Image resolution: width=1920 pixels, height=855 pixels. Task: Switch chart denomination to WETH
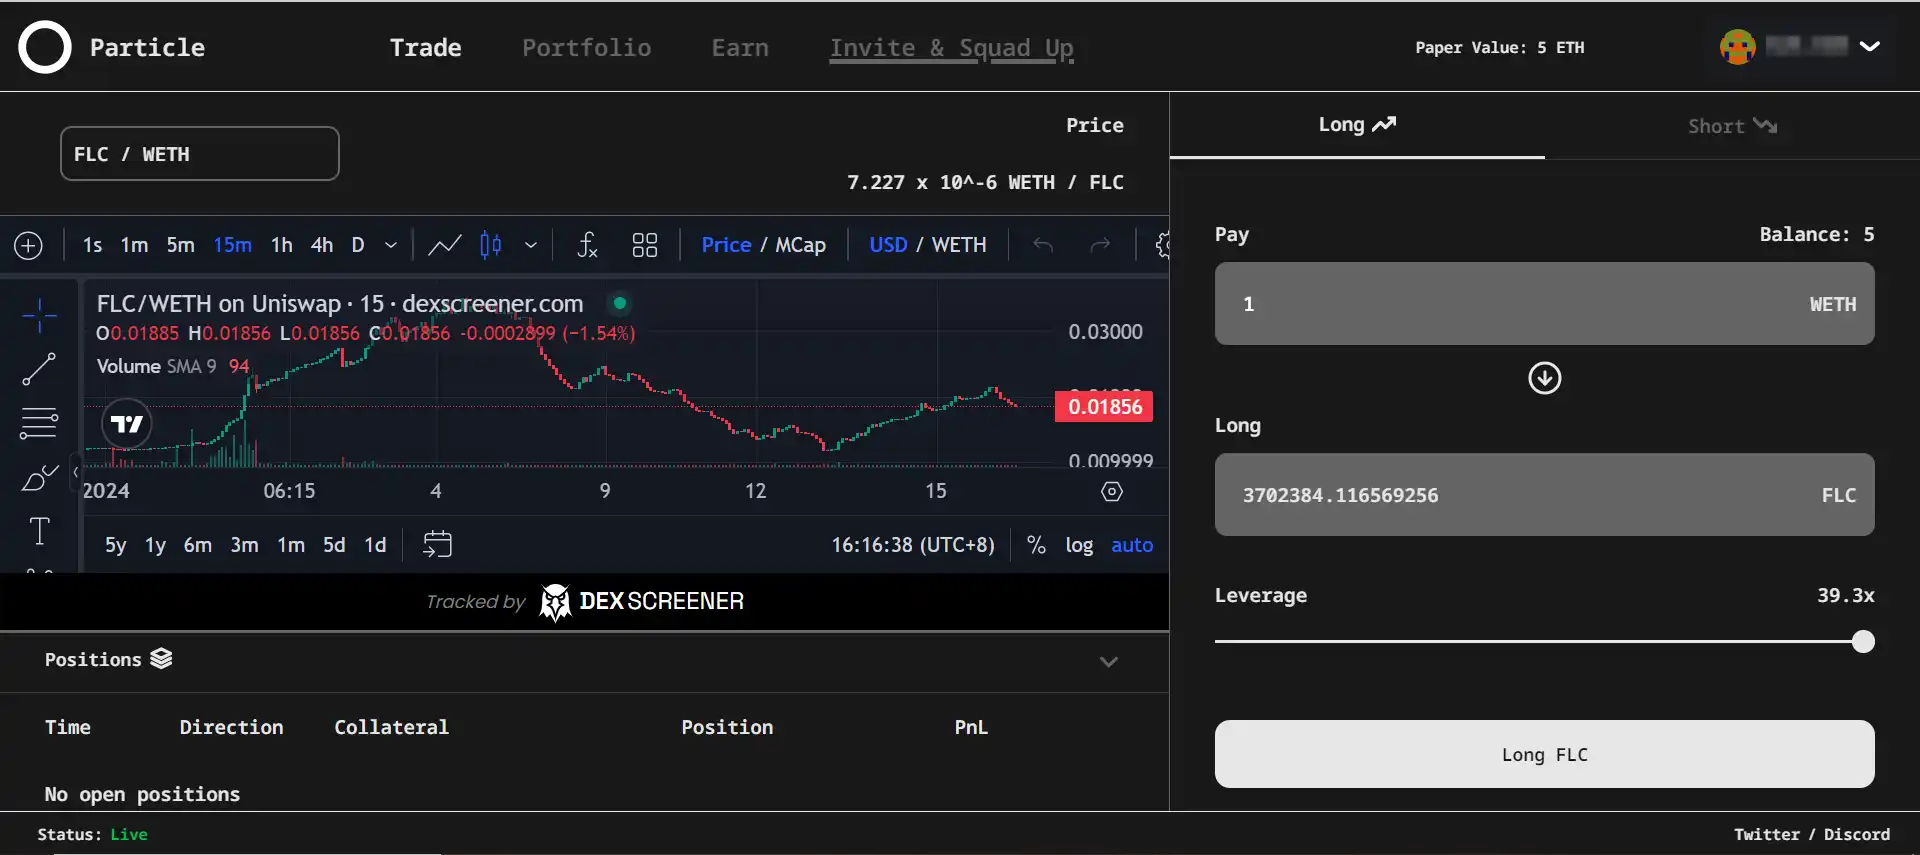click(x=959, y=245)
